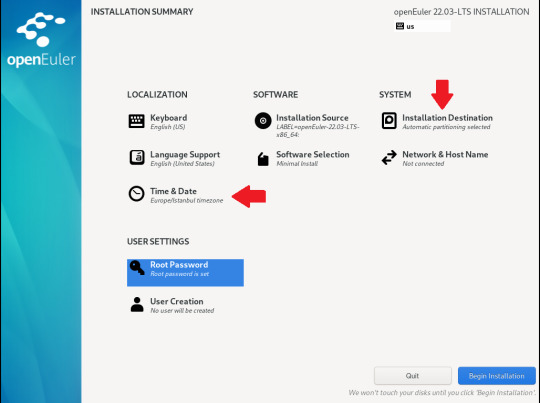This screenshot has width=540, height=403.
Task: Click the 'Minimal Install' text
Action: [x=297, y=164]
